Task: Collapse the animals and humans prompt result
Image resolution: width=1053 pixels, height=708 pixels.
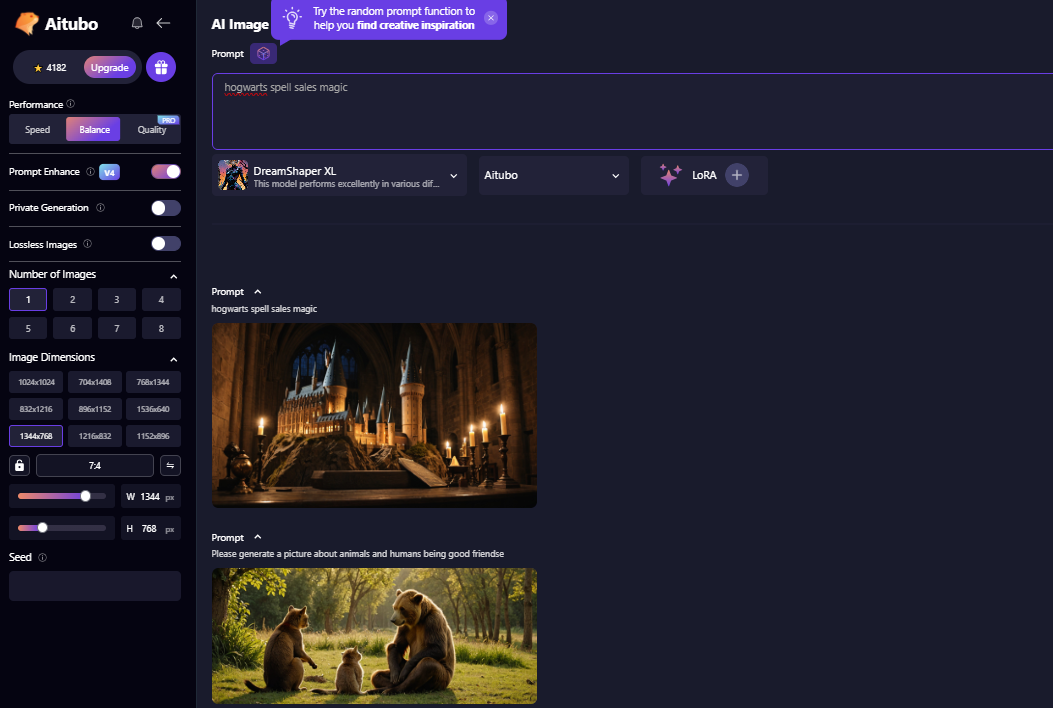Action: click(258, 537)
